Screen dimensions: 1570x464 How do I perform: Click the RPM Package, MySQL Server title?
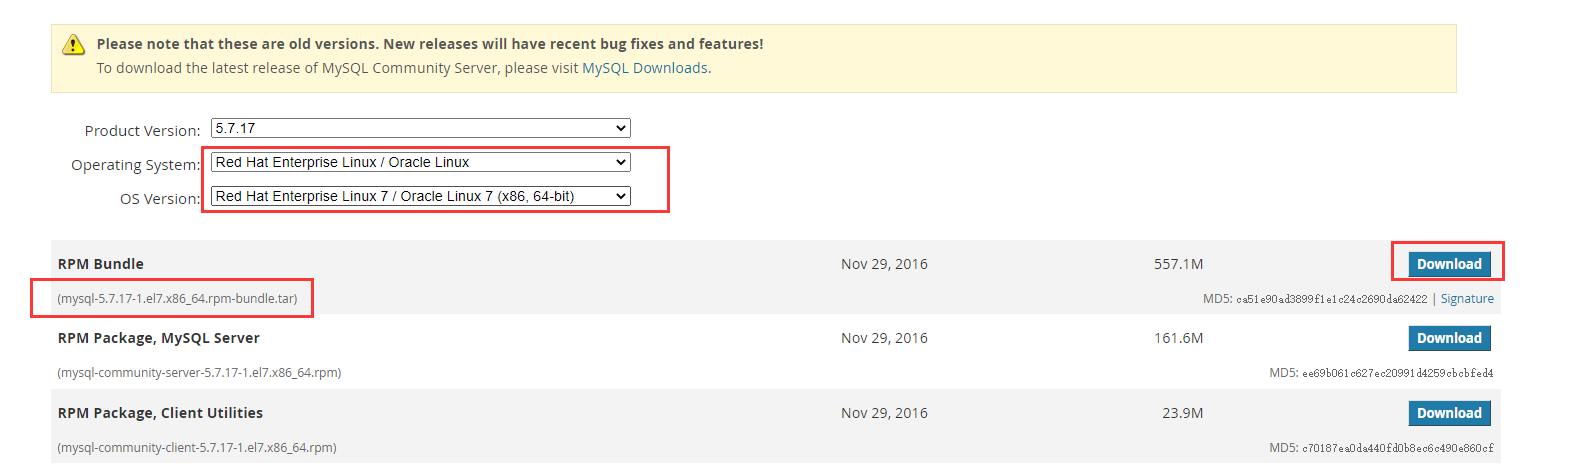click(x=159, y=338)
